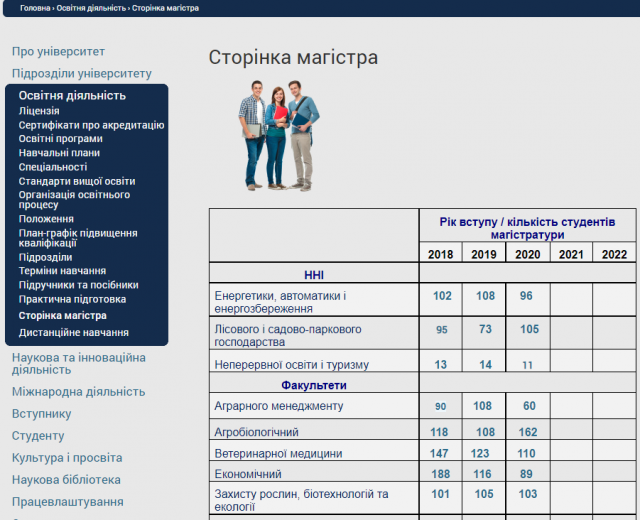Open Підручники та посібники link
Screen dimensions: 640x520
click(x=79, y=285)
